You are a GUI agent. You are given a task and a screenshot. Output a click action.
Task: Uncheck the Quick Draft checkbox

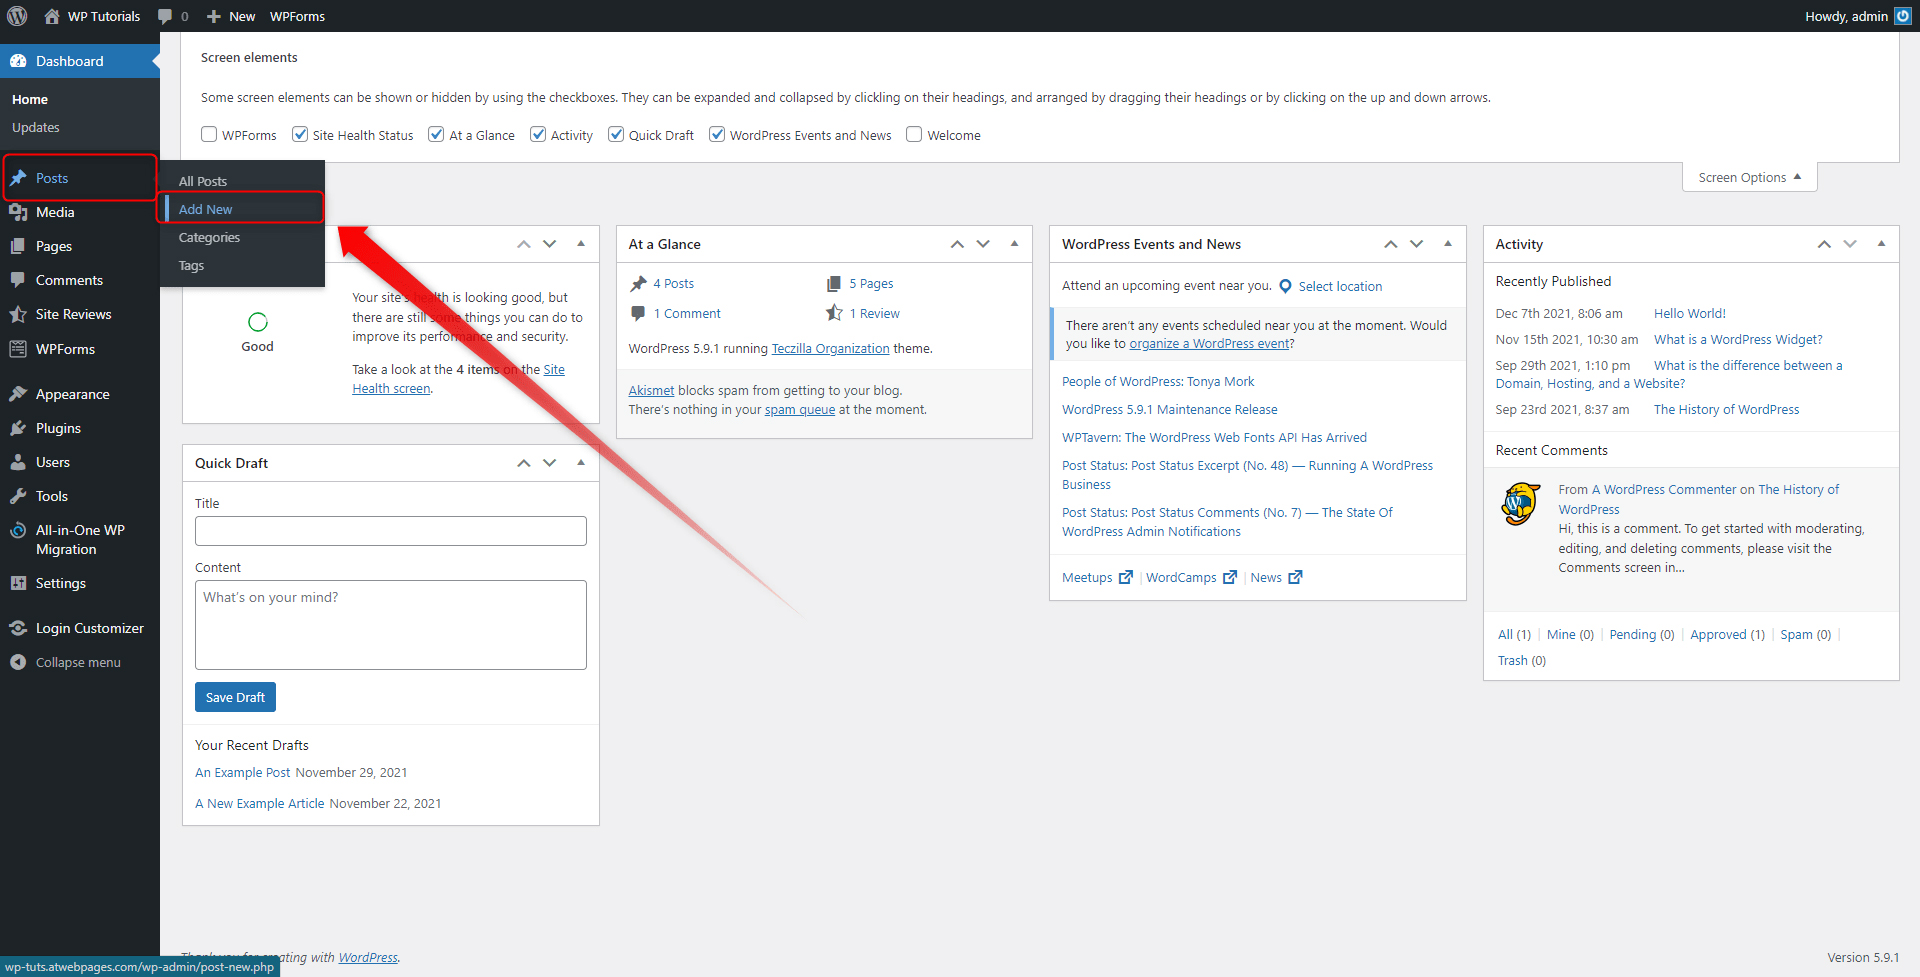(x=616, y=134)
